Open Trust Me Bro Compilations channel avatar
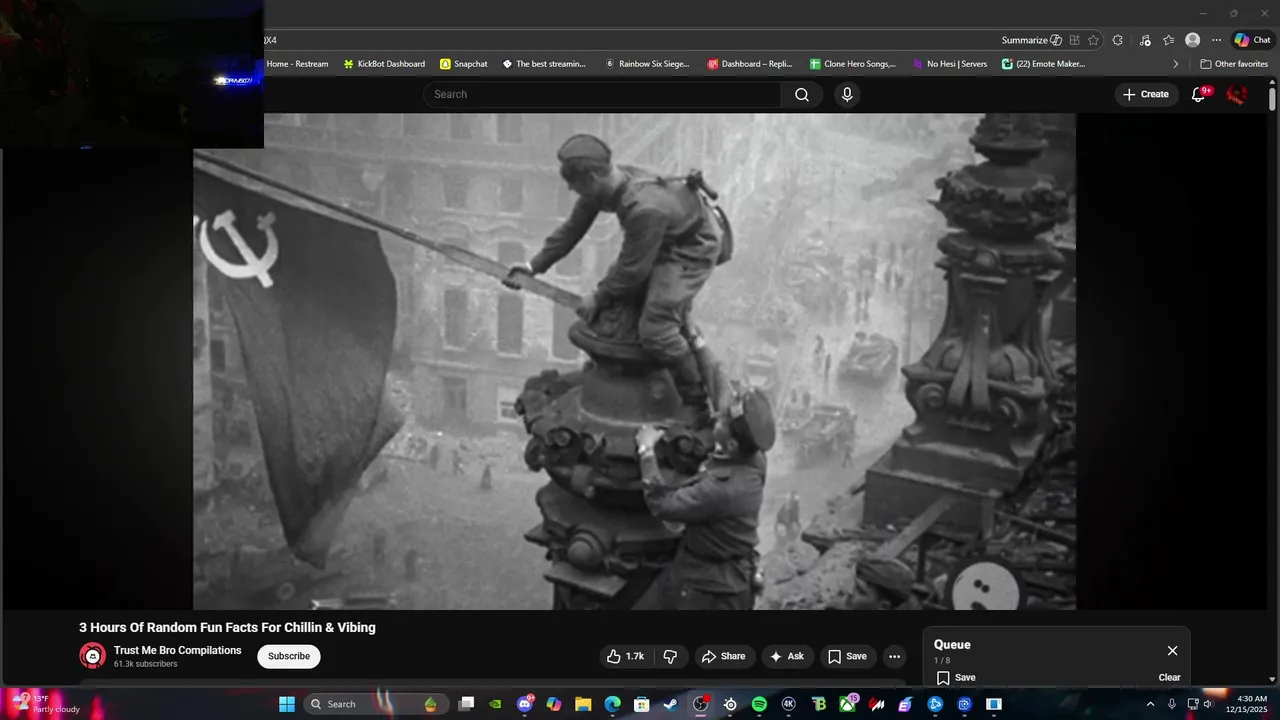 (x=92, y=656)
